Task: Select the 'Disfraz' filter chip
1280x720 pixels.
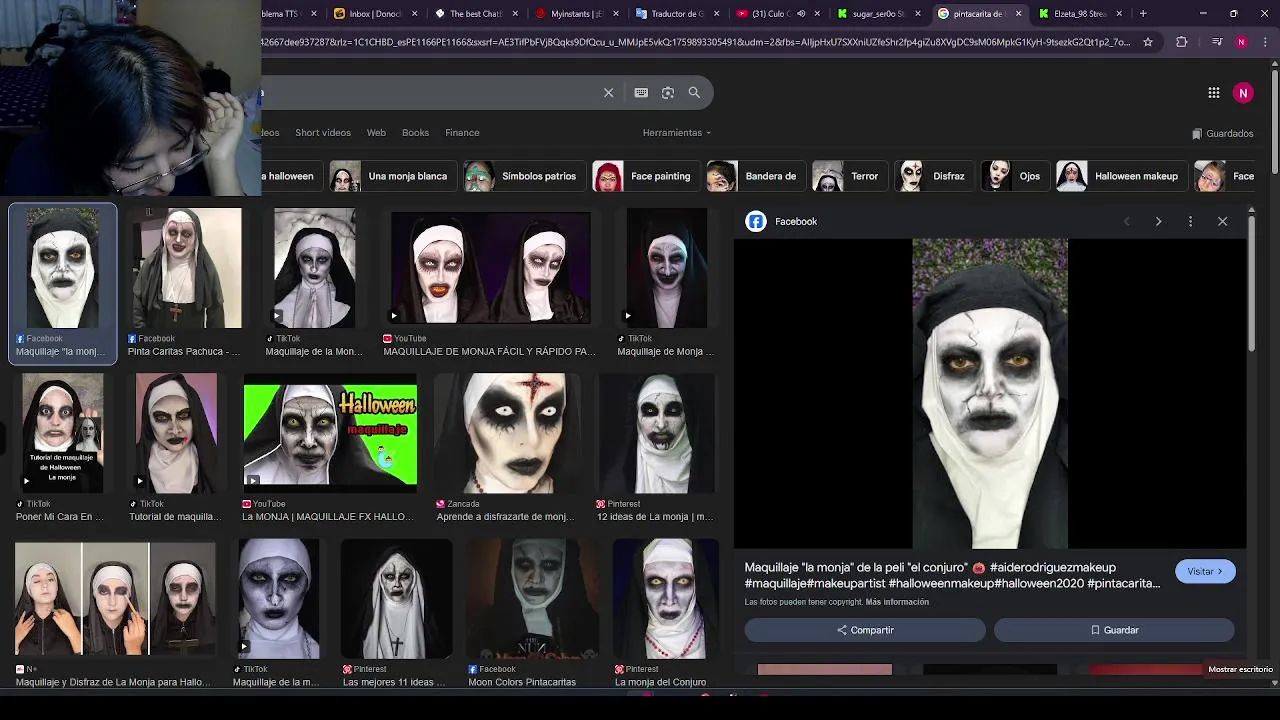Action: coord(934,176)
